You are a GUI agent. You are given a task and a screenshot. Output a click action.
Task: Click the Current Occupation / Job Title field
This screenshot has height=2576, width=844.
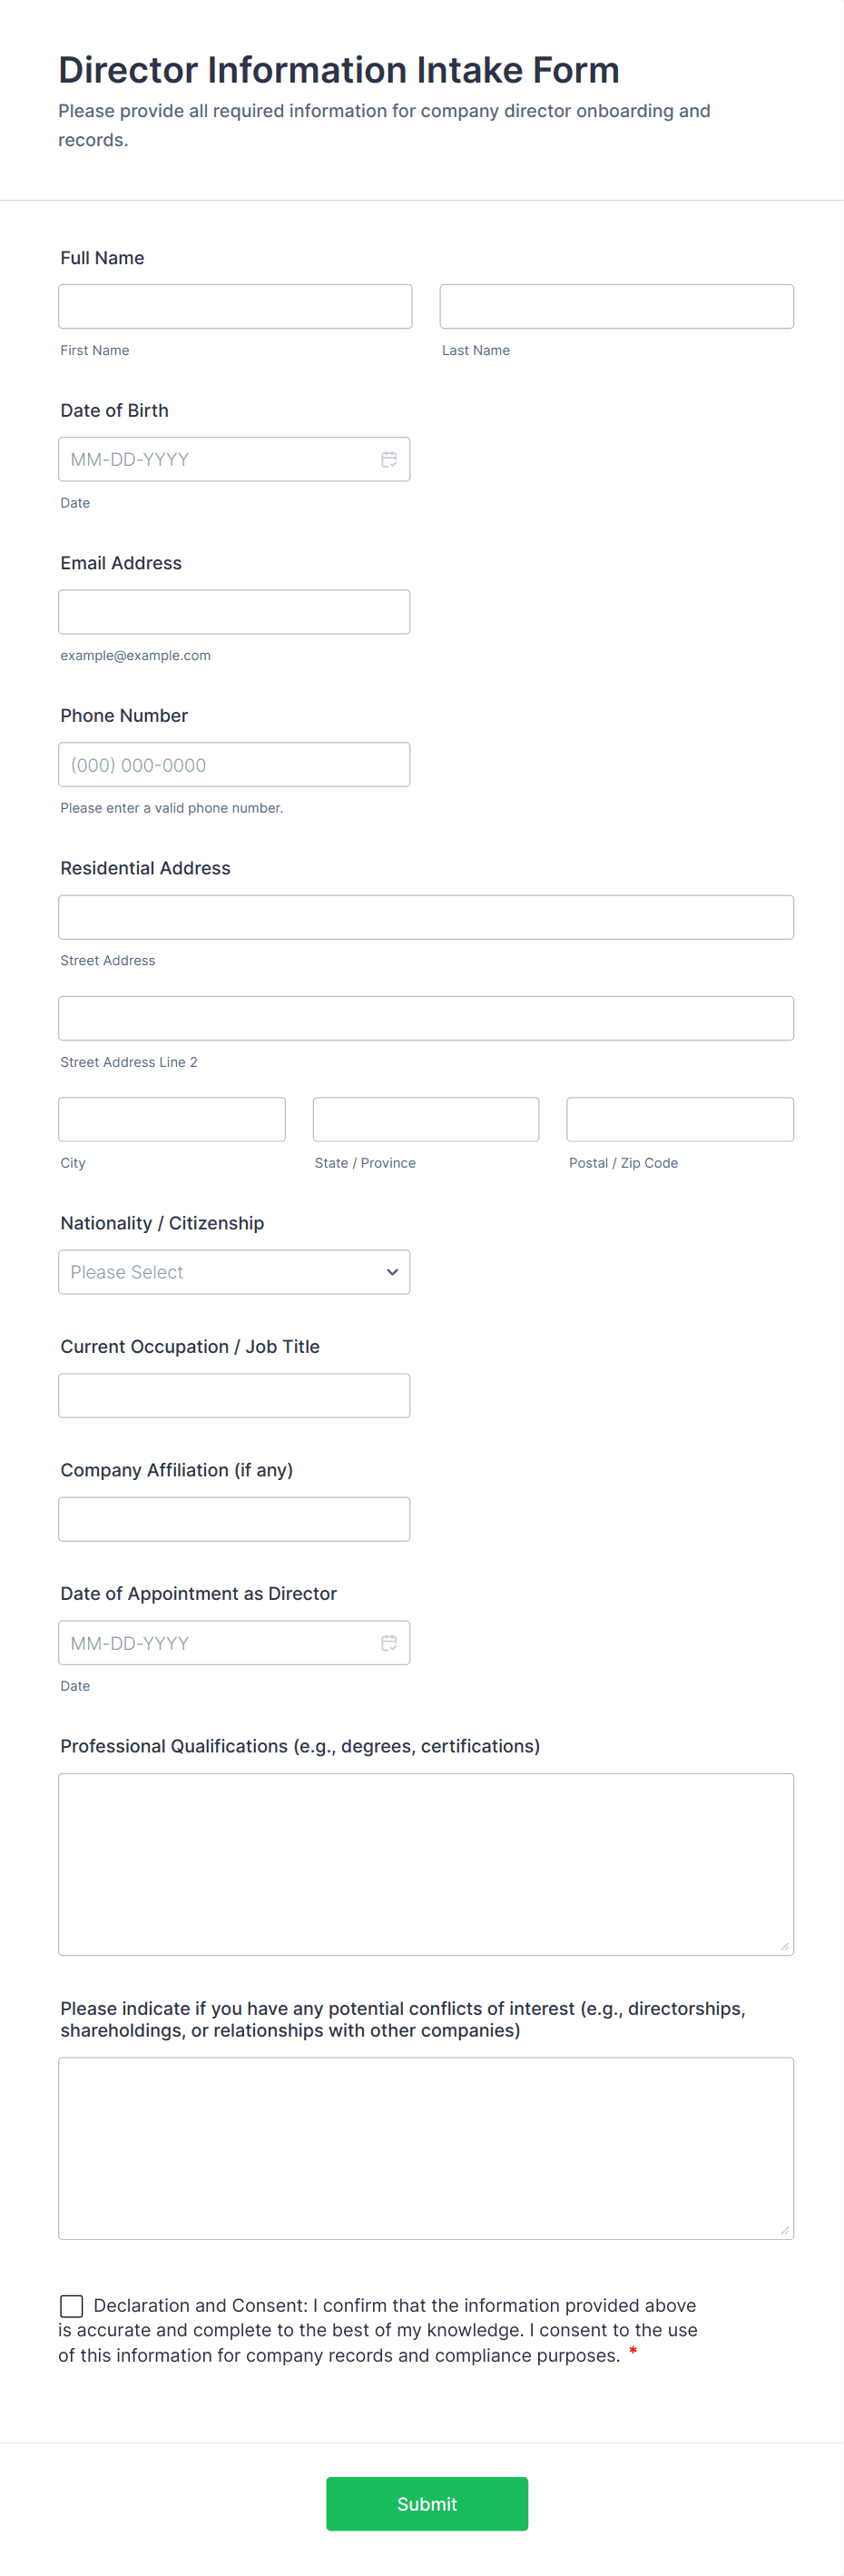coord(234,1395)
